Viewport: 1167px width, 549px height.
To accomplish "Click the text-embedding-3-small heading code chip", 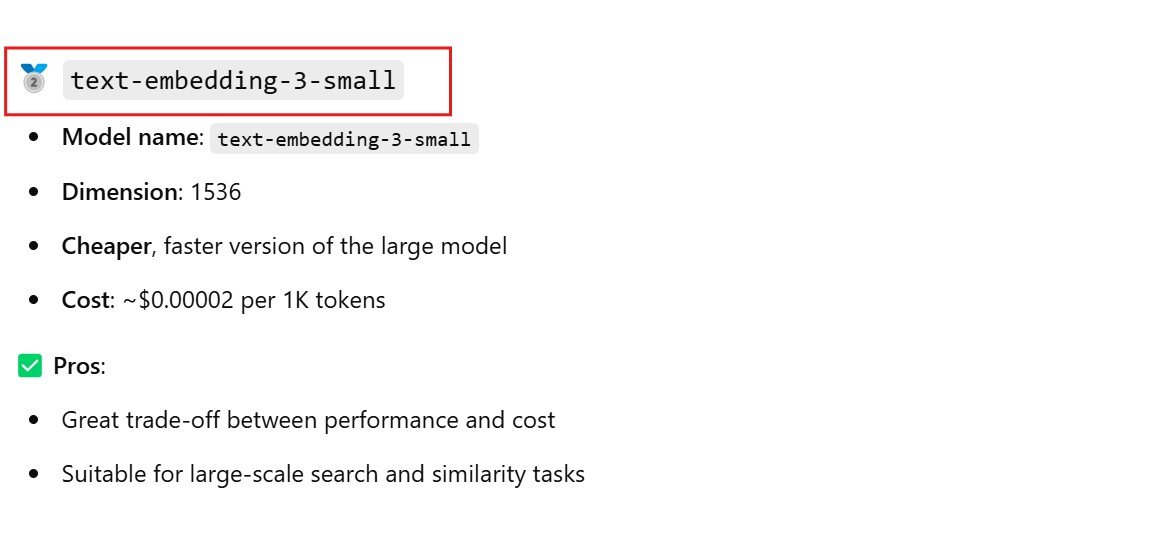I will (233, 80).
